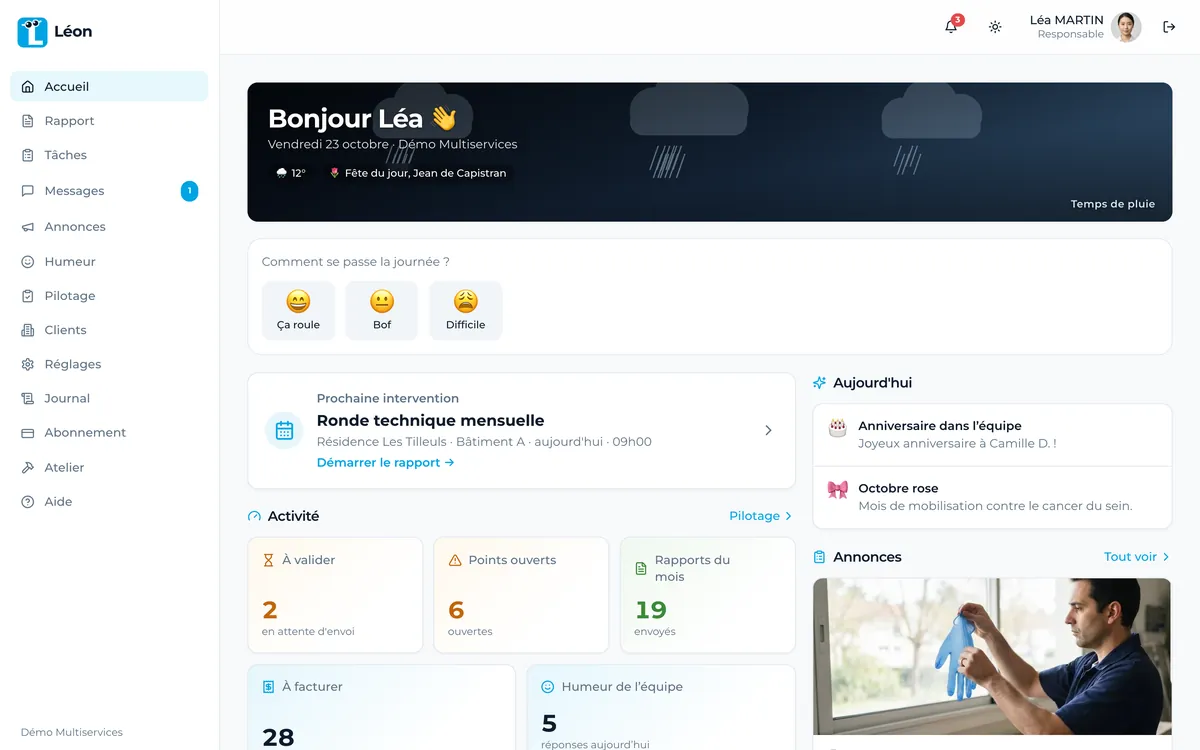Click the unread badge on Messages
This screenshot has height=750, width=1200.
[189, 191]
